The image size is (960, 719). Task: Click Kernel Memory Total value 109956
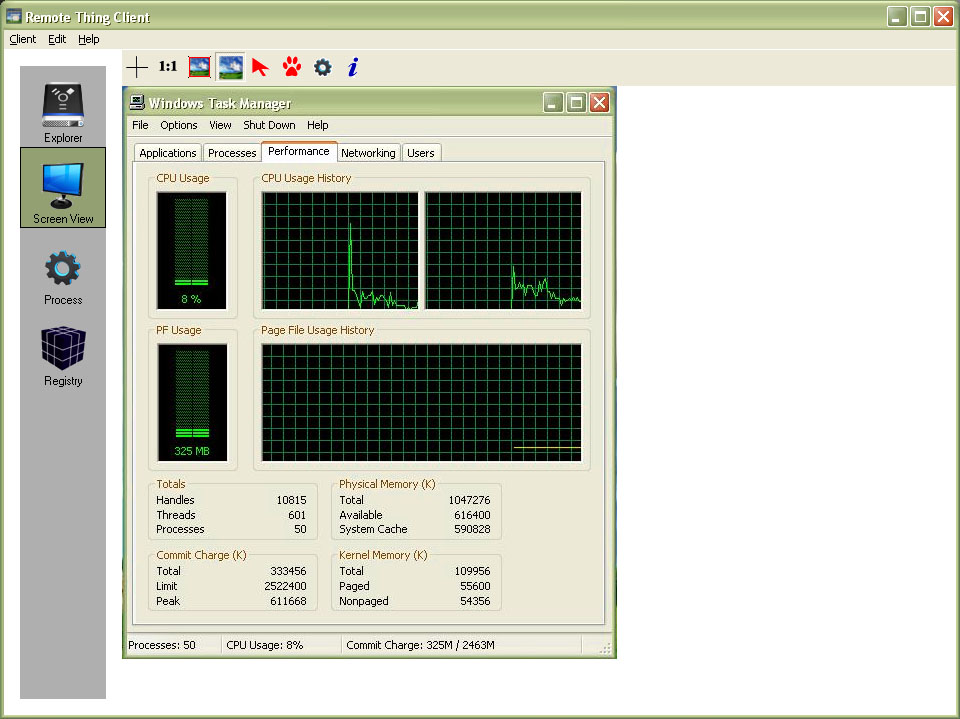point(472,571)
